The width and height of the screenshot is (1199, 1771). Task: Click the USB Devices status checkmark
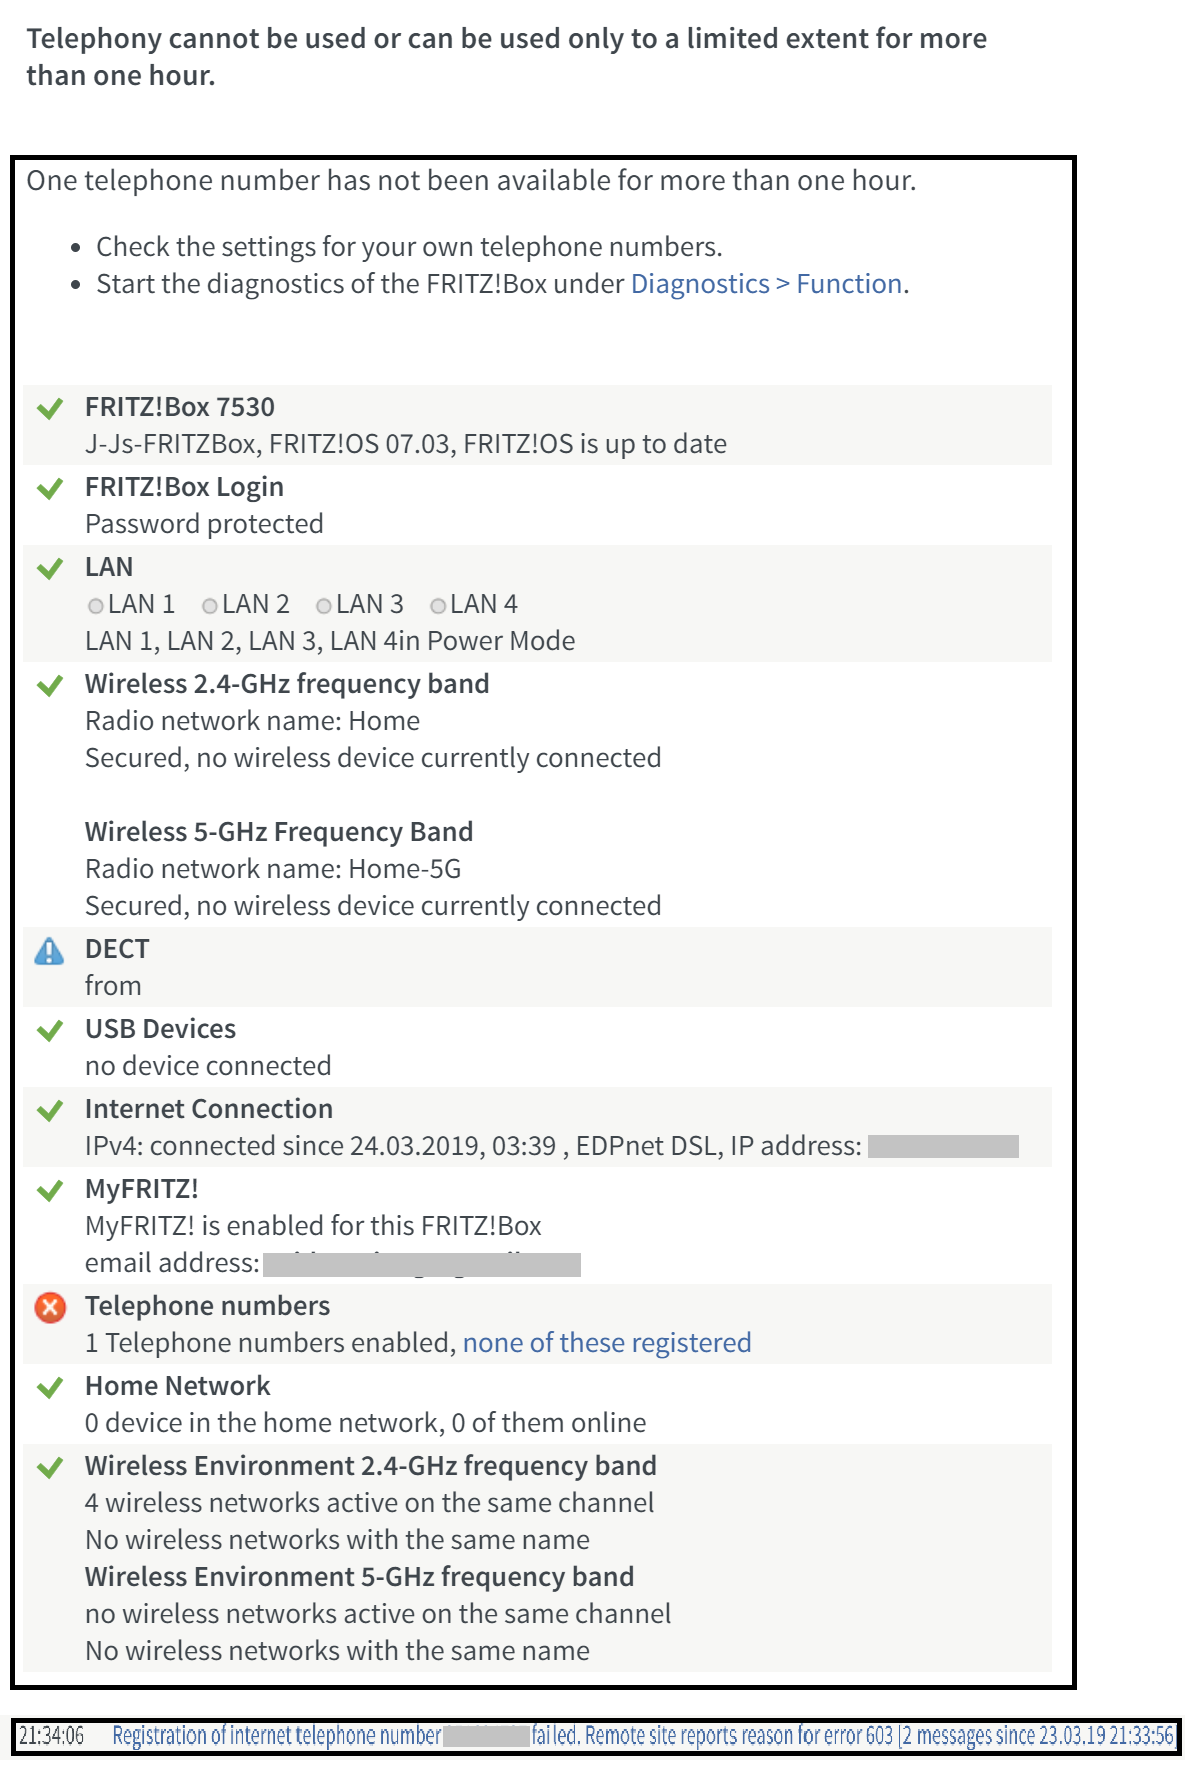point(50,1031)
